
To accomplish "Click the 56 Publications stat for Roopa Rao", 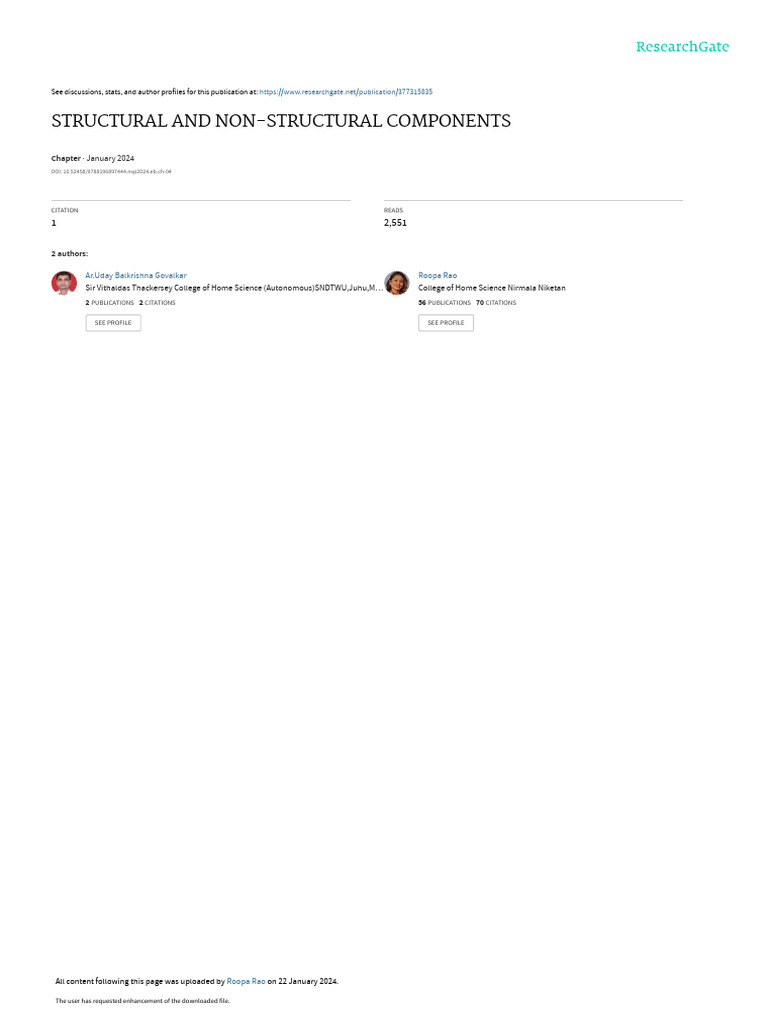I will coord(445,303).
